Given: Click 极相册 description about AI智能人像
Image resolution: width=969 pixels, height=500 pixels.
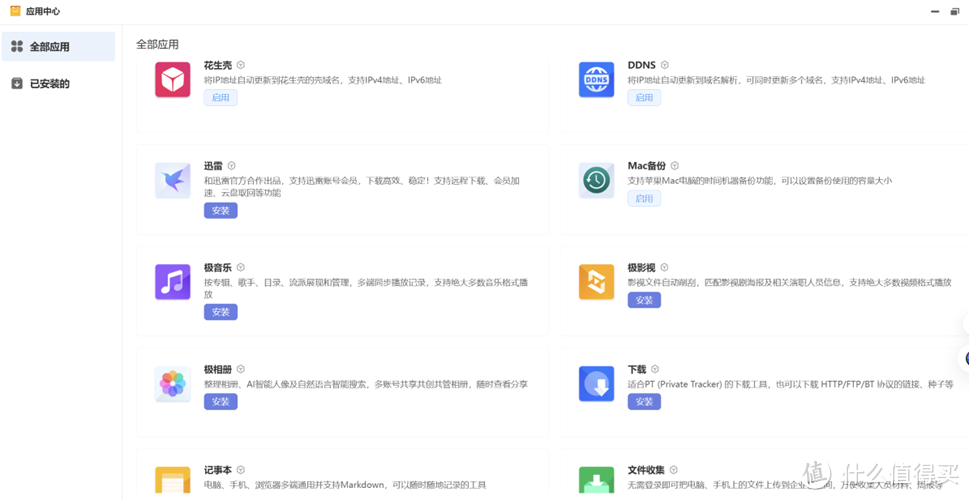Looking at the screenshot, I should (366, 384).
